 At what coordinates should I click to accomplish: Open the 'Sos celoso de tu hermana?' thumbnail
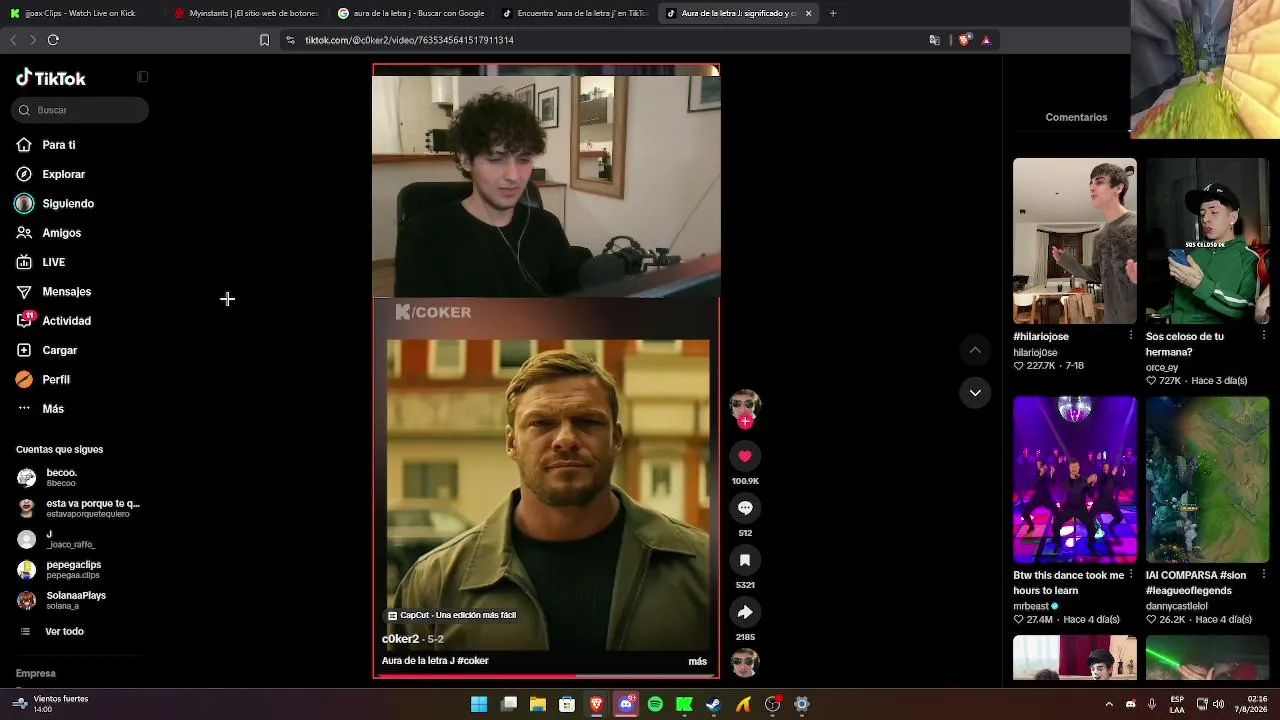pyautogui.click(x=1207, y=241)
